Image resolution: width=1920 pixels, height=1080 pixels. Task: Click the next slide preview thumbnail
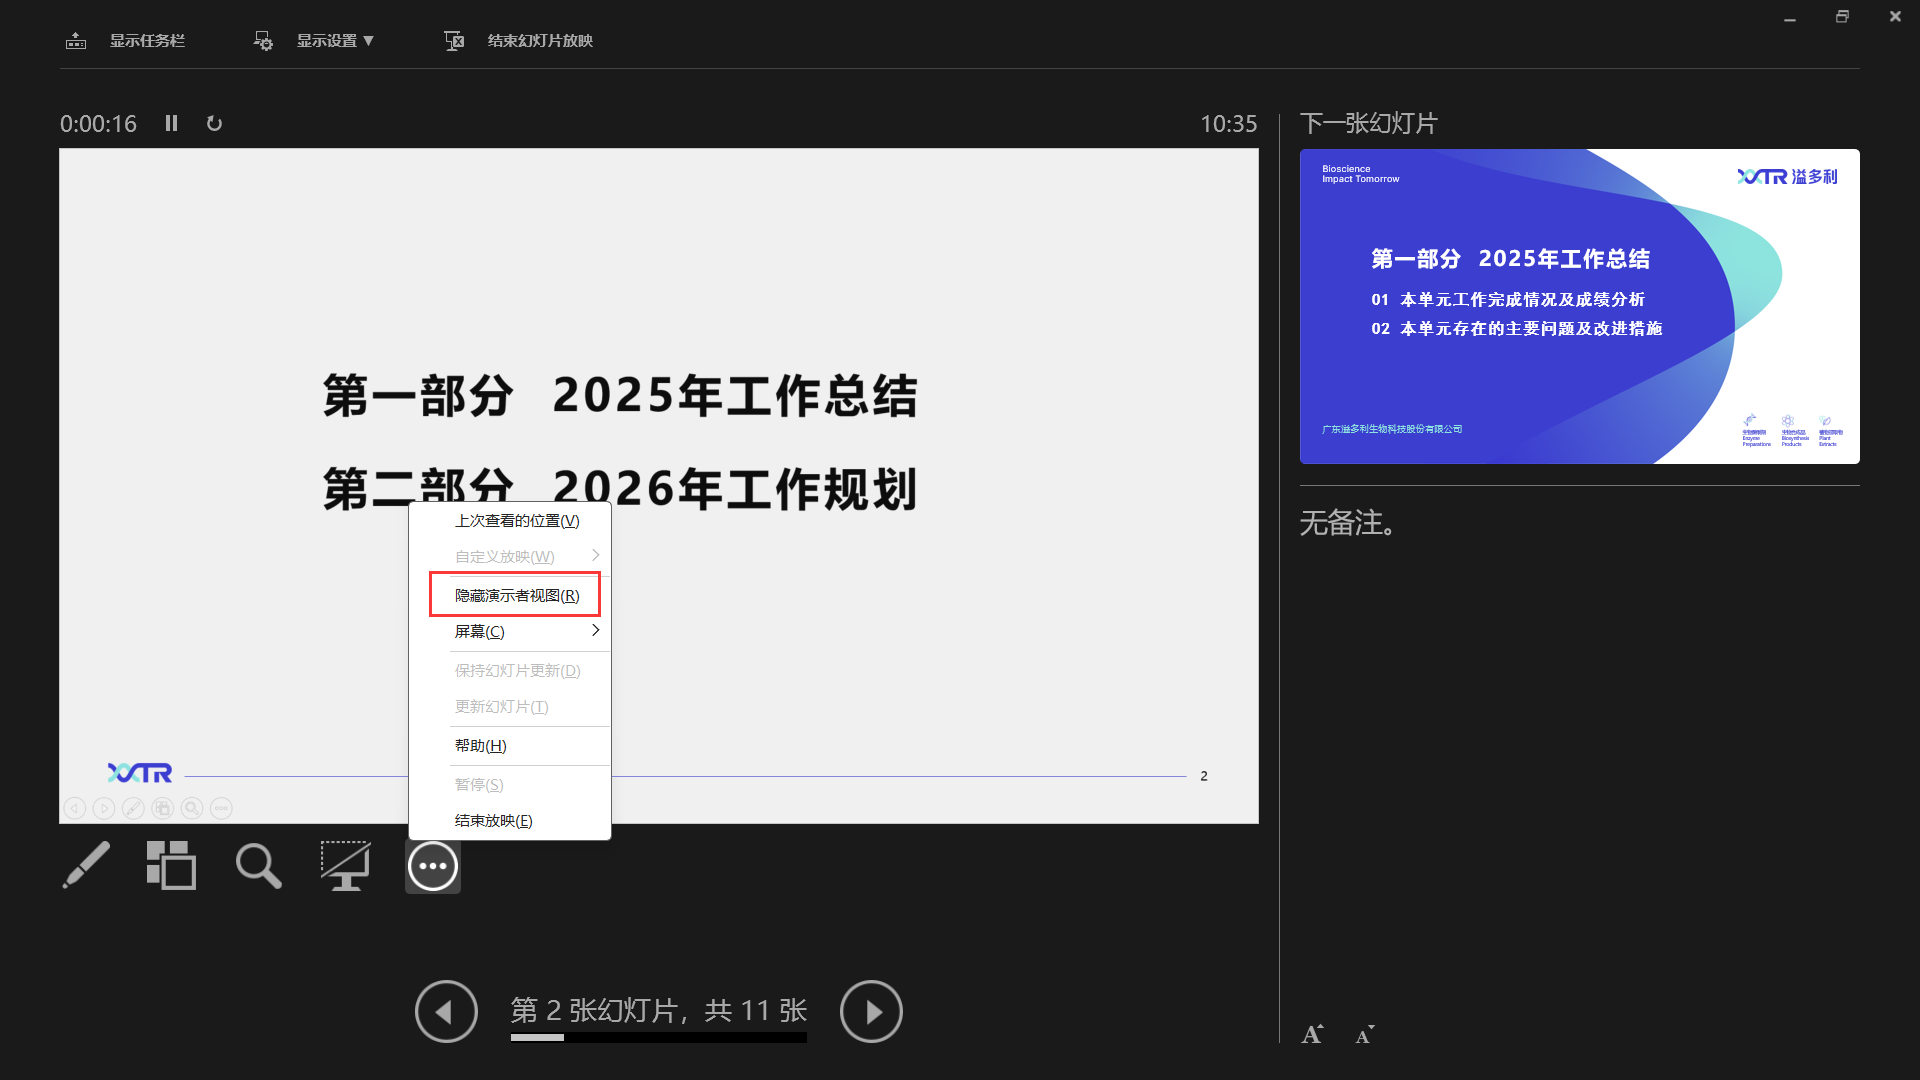1578,306
